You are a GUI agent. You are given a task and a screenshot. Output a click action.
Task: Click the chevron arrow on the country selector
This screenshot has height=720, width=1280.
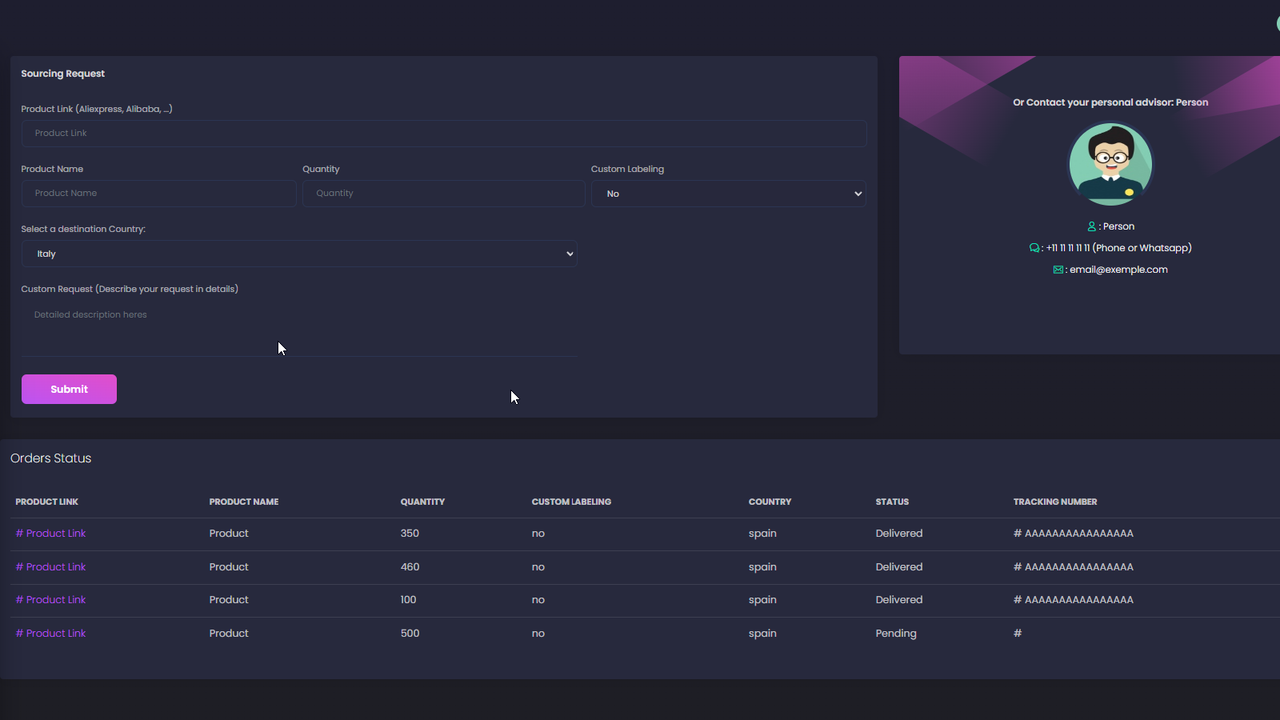click(x=569, y=253)
